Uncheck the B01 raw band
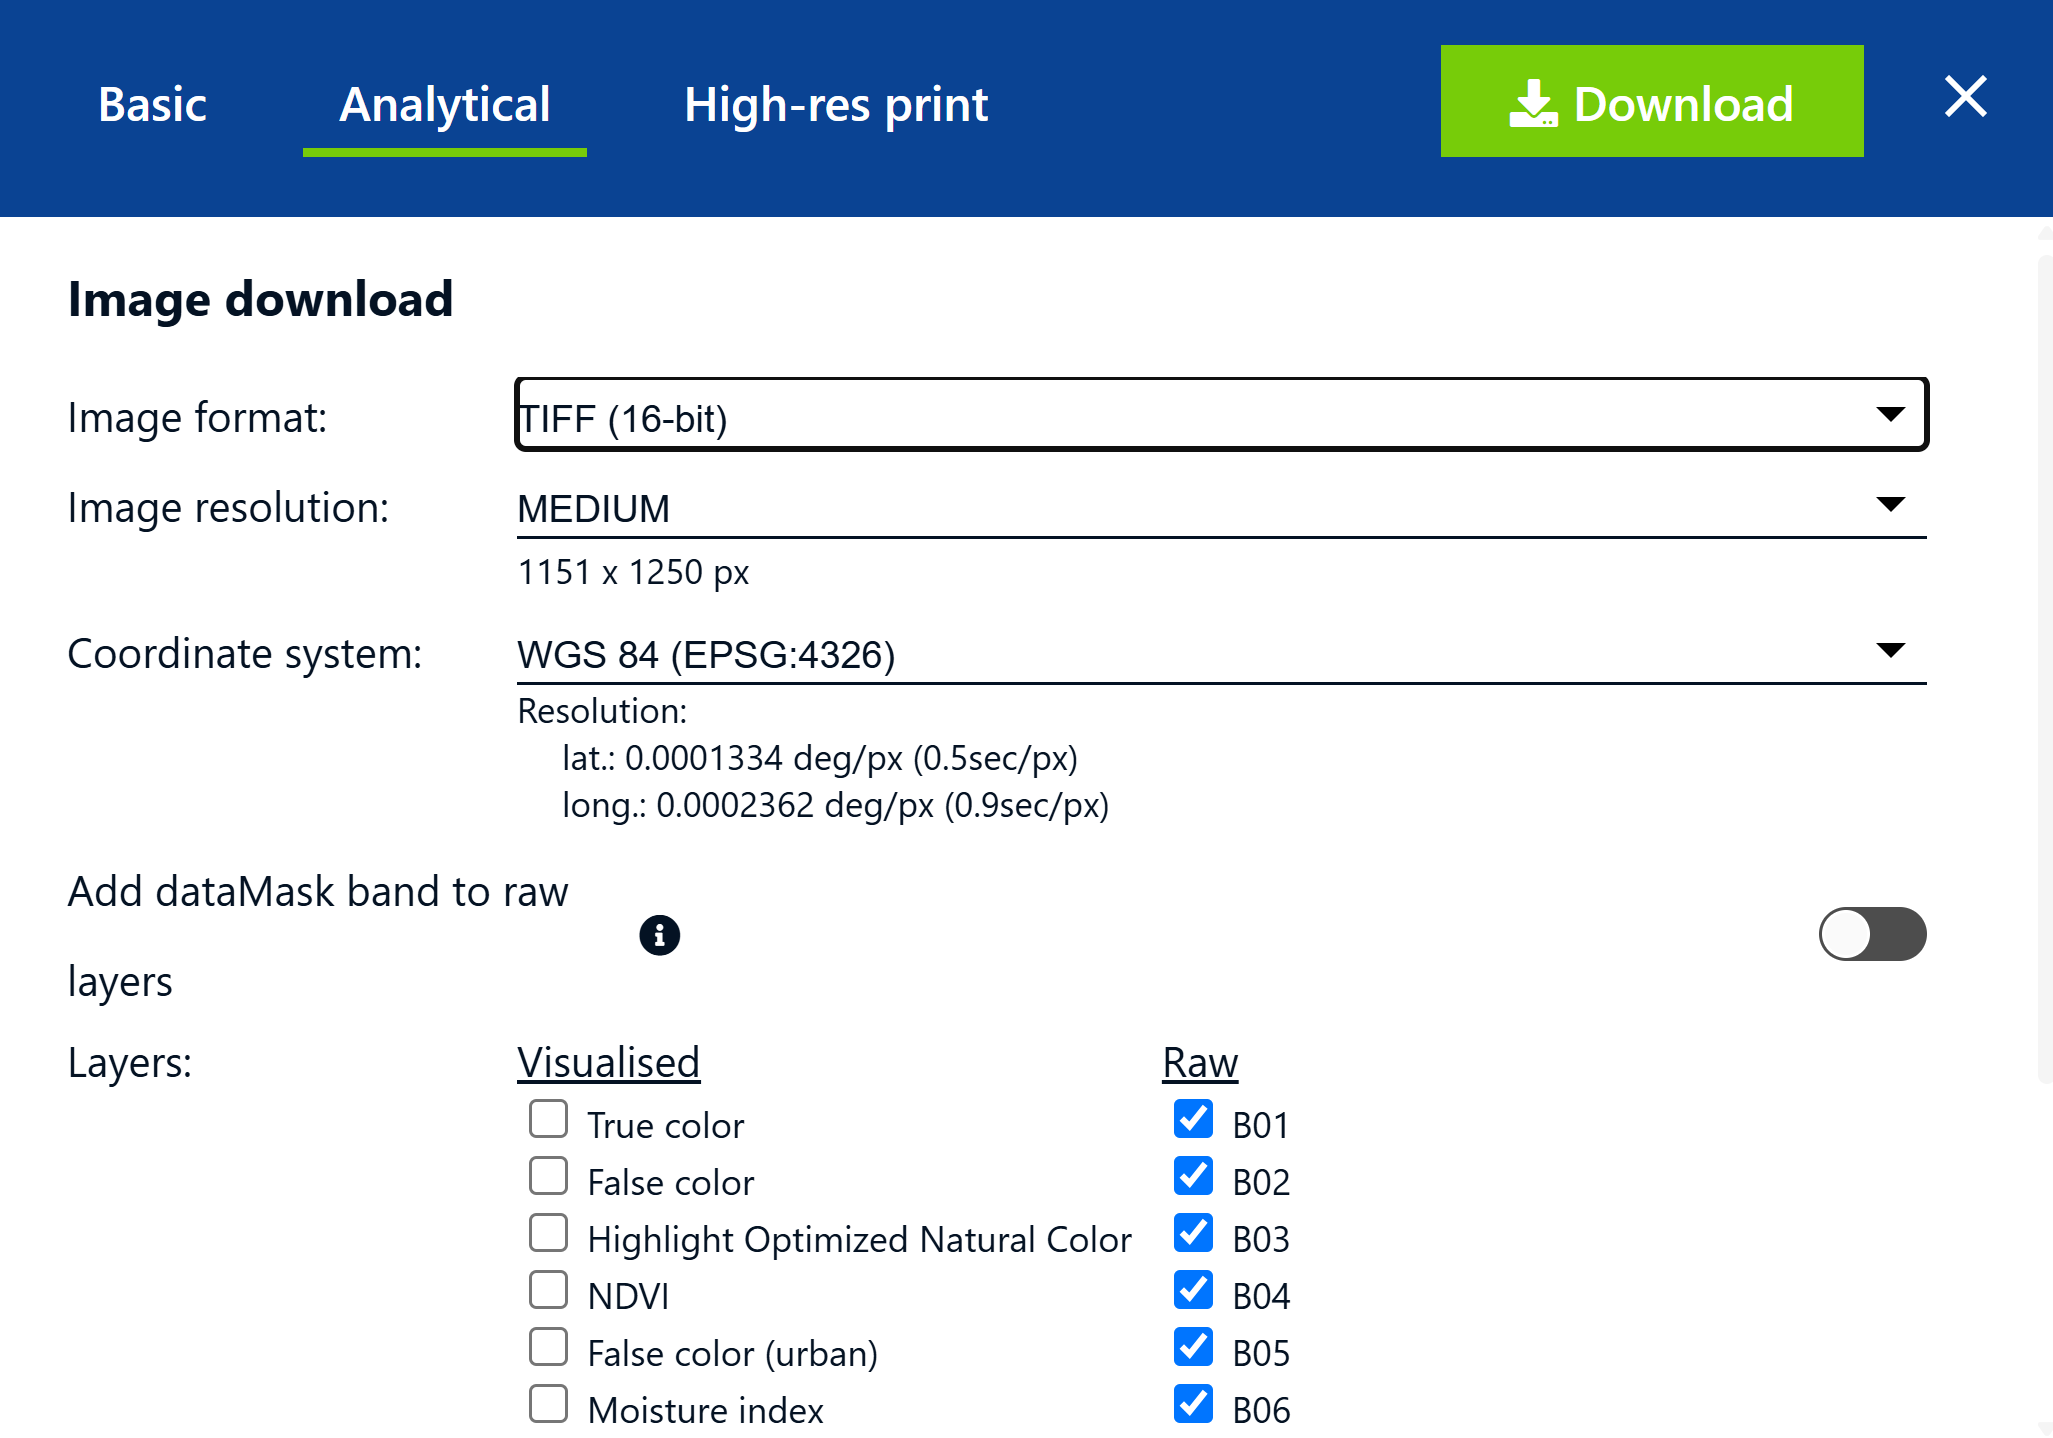2053x1438 pixels. [1193, 1119]
